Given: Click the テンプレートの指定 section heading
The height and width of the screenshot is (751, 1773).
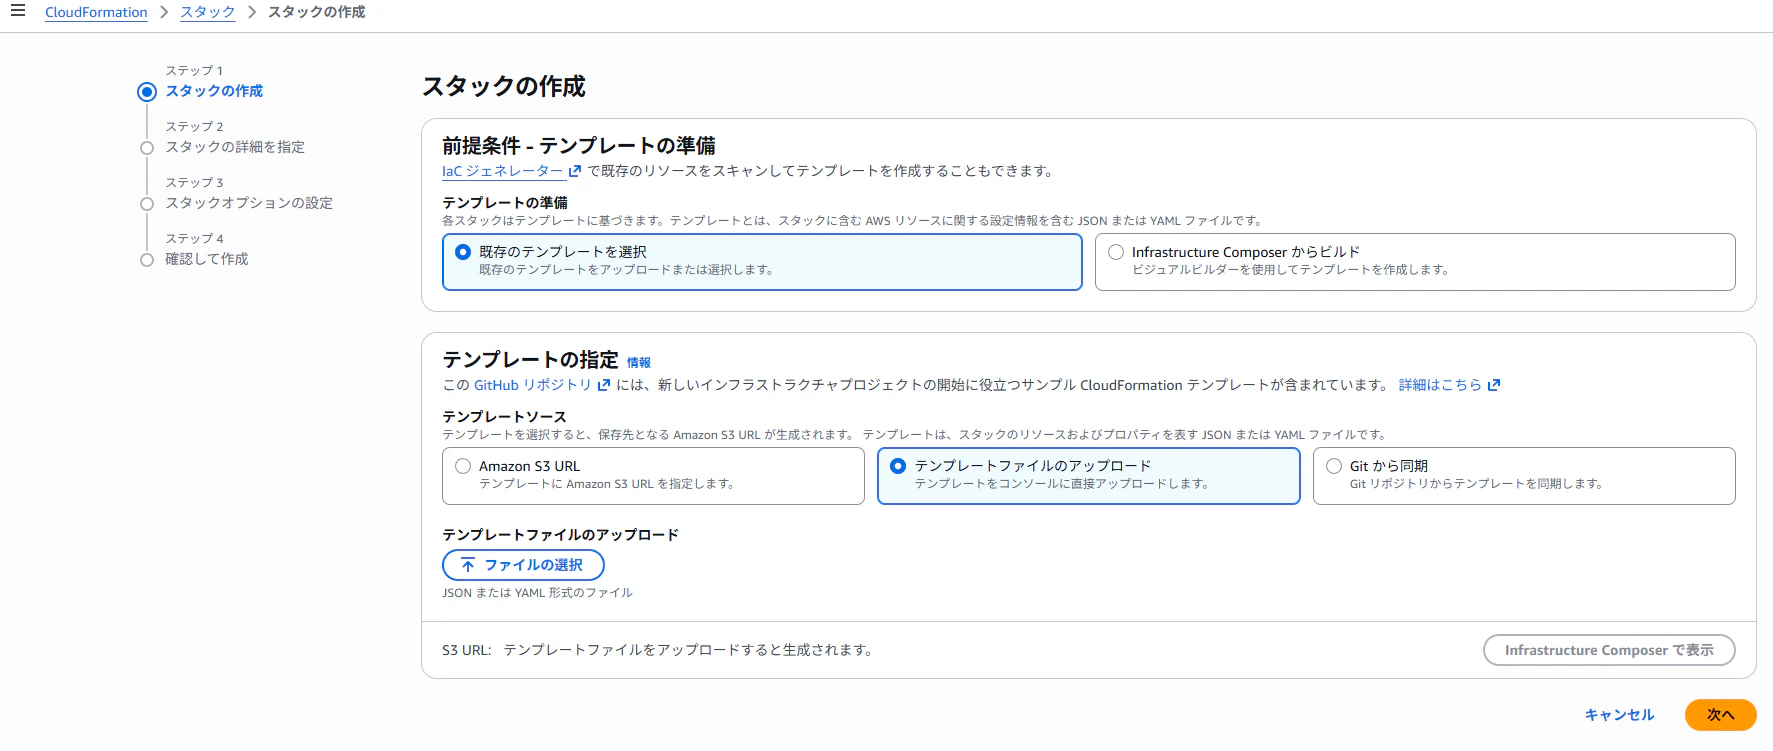Looking at the screenshot, I should tap(531, 360).
